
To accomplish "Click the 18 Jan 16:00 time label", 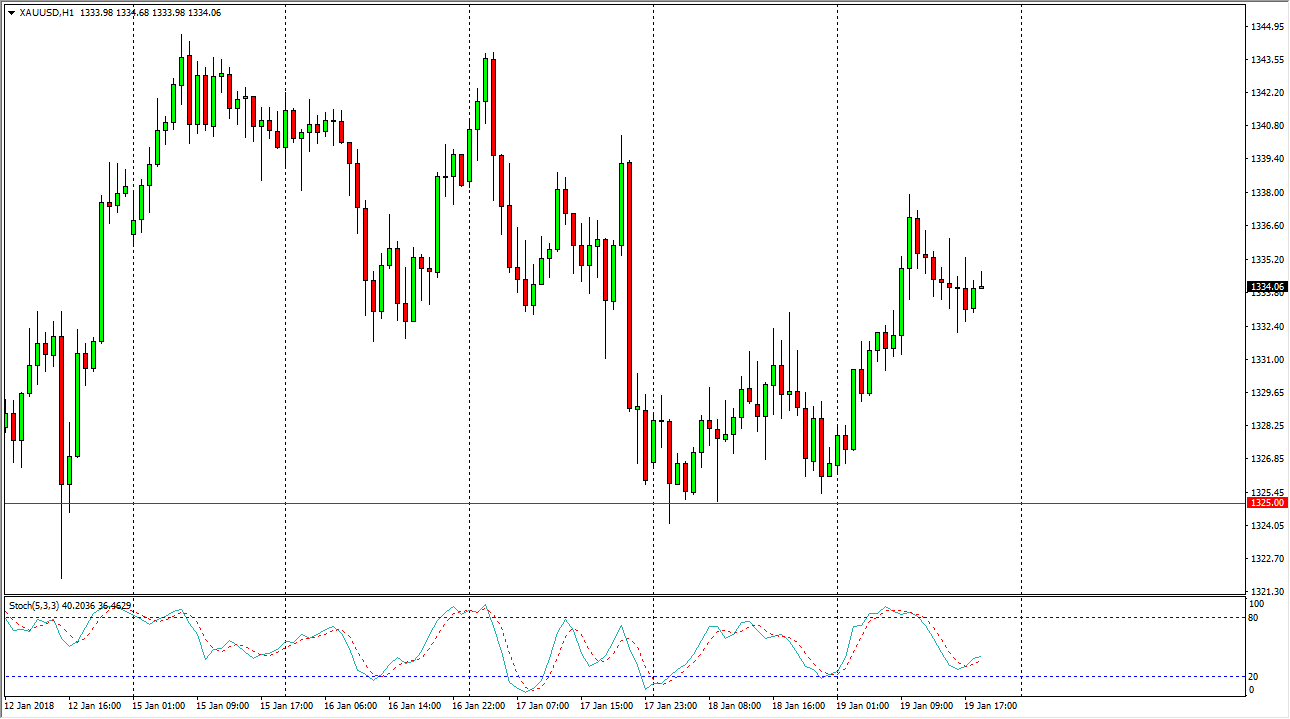I will [x=801, y=705].
